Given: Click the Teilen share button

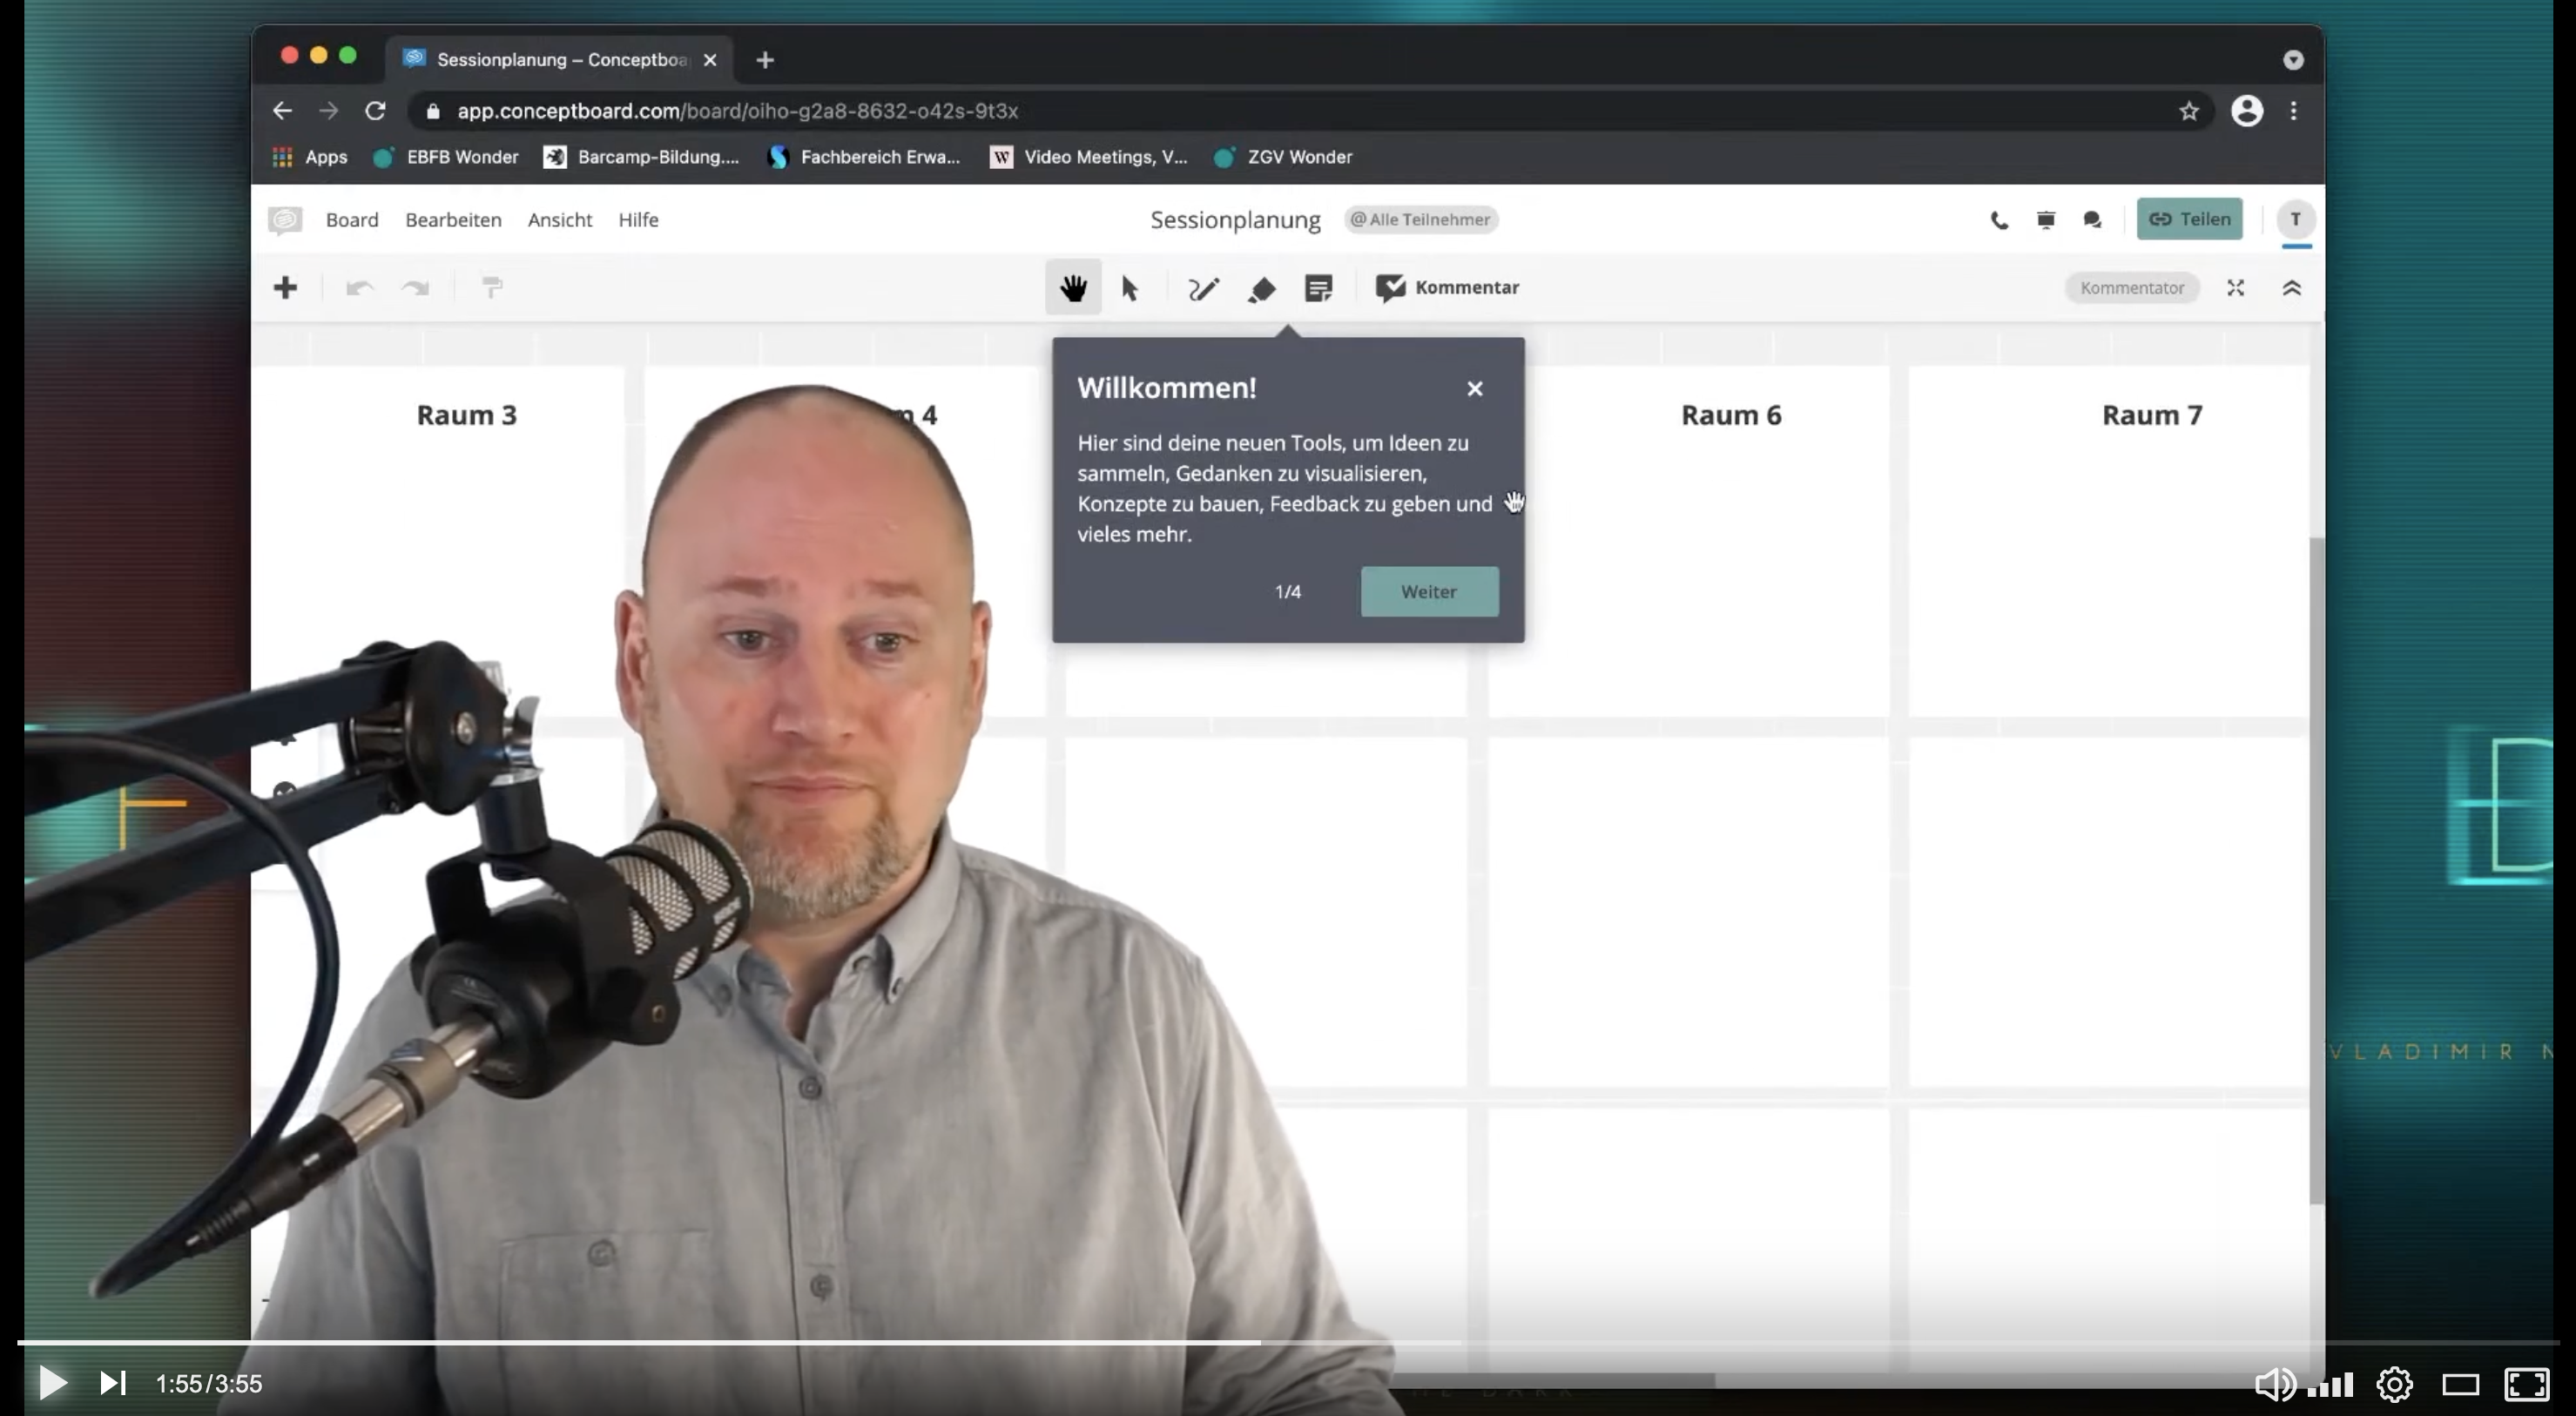Looking at the screenshot, I should 2189,220.
